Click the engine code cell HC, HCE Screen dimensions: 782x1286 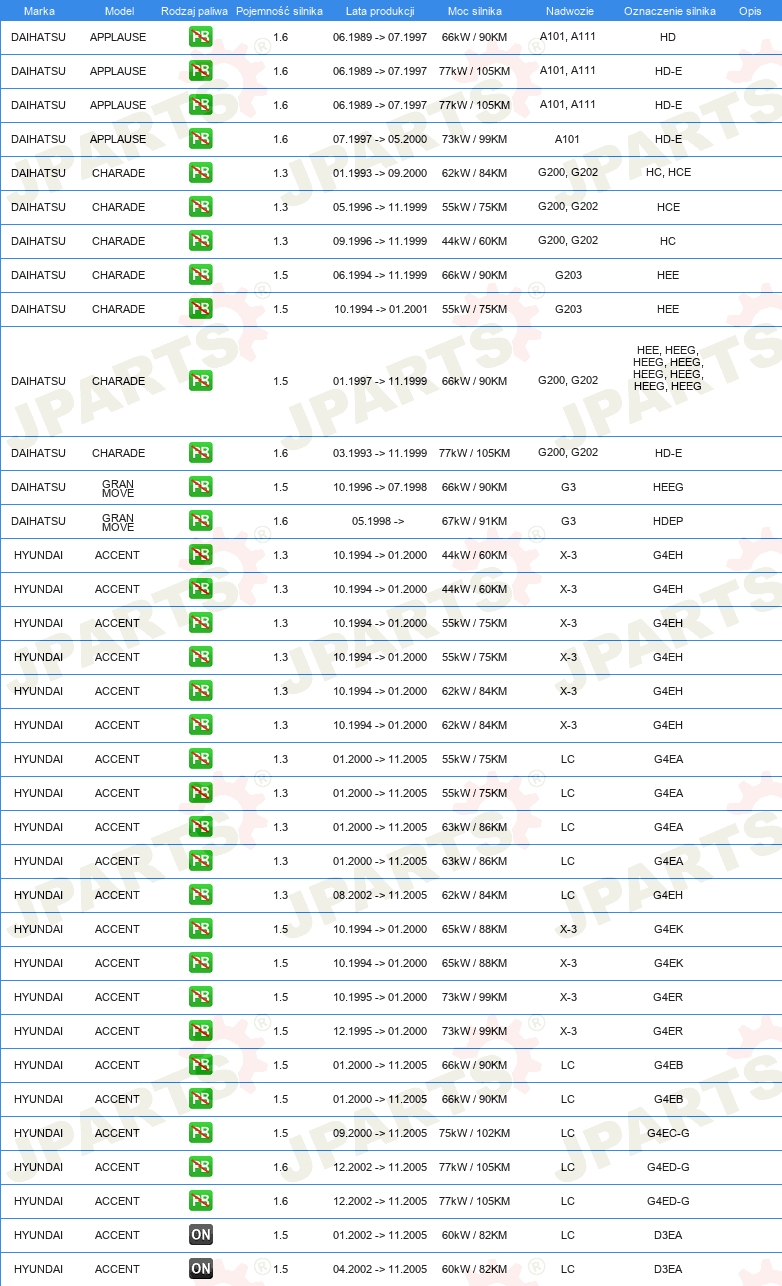pos(668,172)
